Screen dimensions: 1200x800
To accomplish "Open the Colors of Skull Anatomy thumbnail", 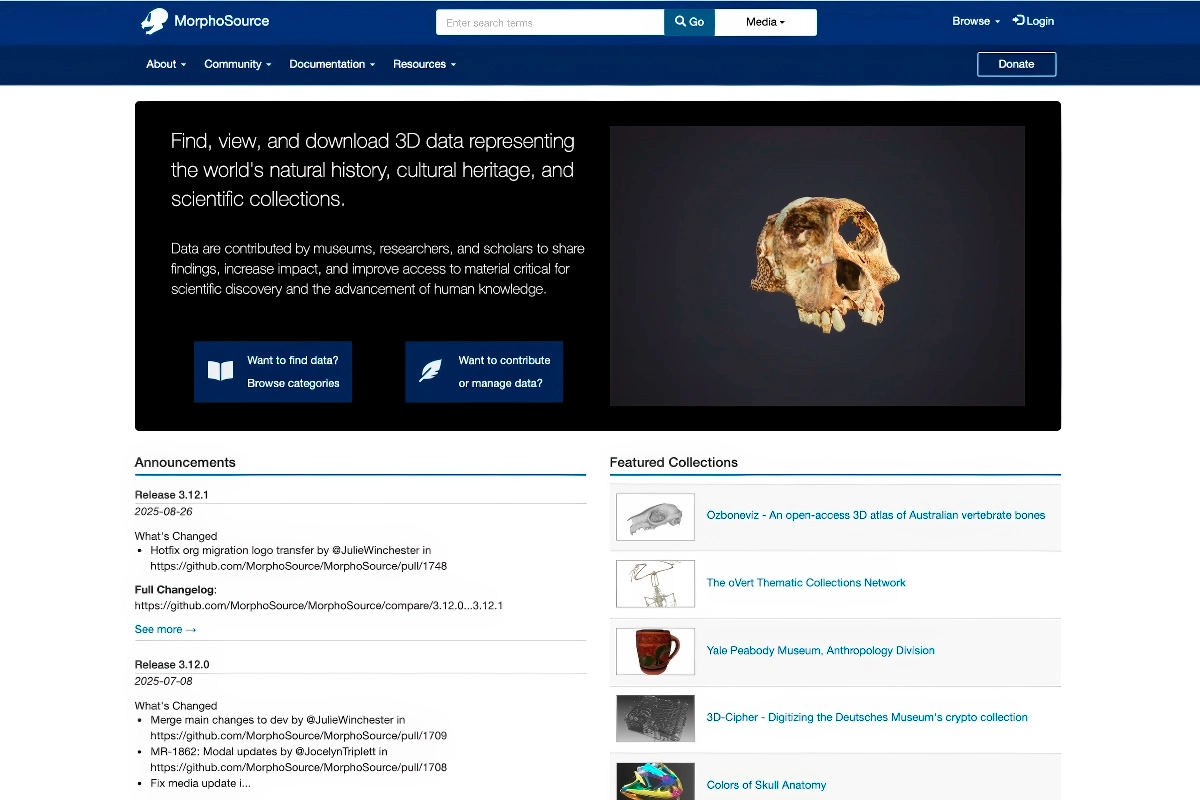I will (655, 781).
